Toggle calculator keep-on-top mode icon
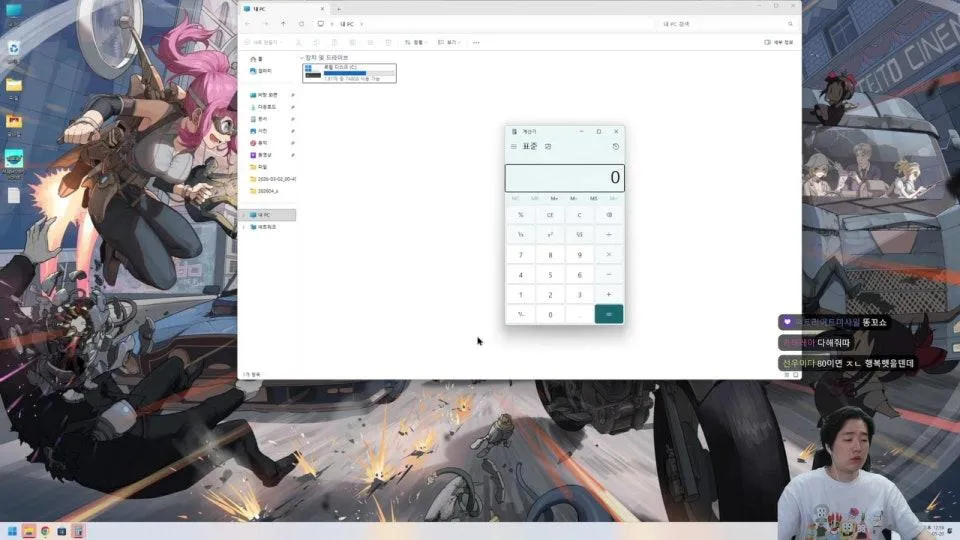 click(548, 146)
